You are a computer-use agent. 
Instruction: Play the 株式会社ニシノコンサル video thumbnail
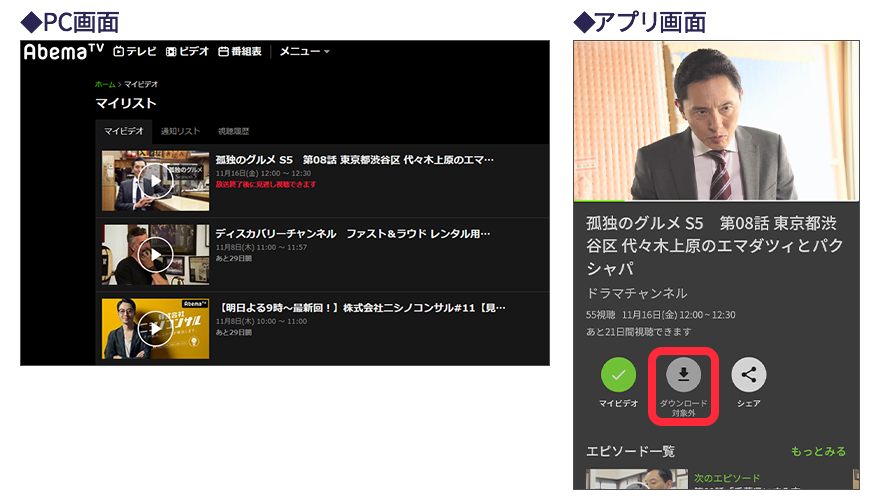pyautogui.click(x=155, y=329)
